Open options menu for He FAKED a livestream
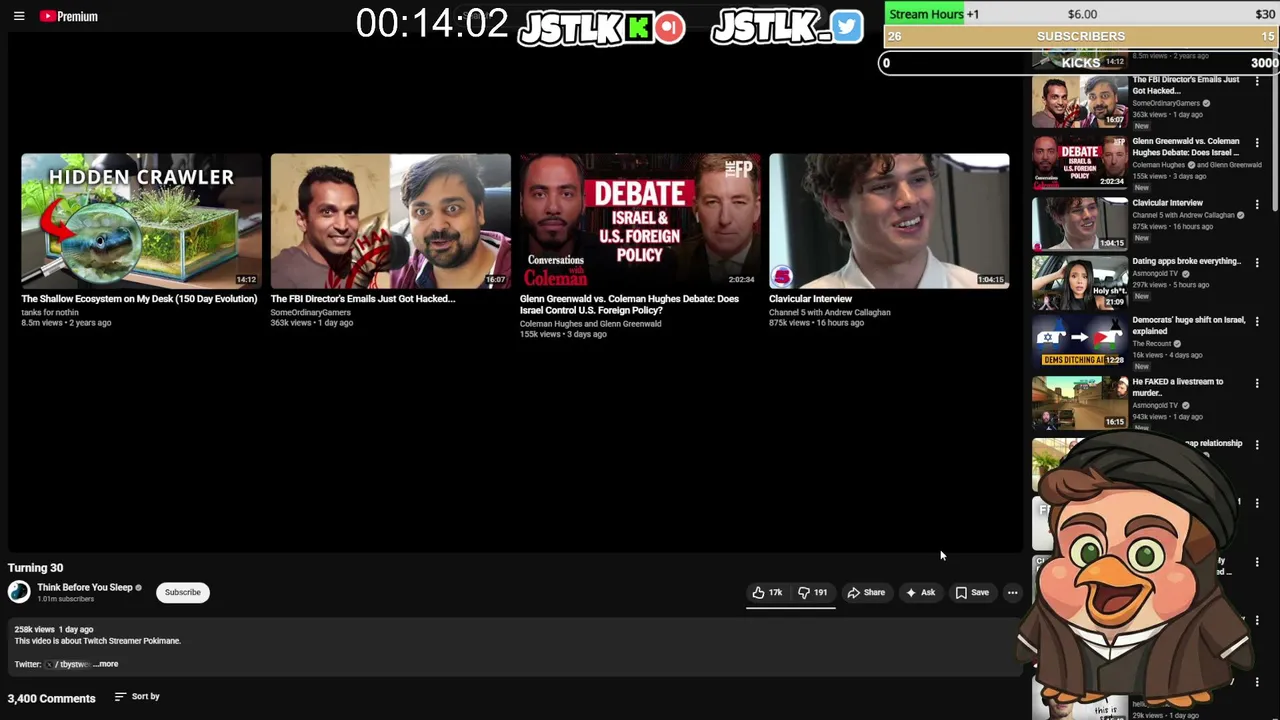This screenshot has width=1280, height=720. point(1257,383)
